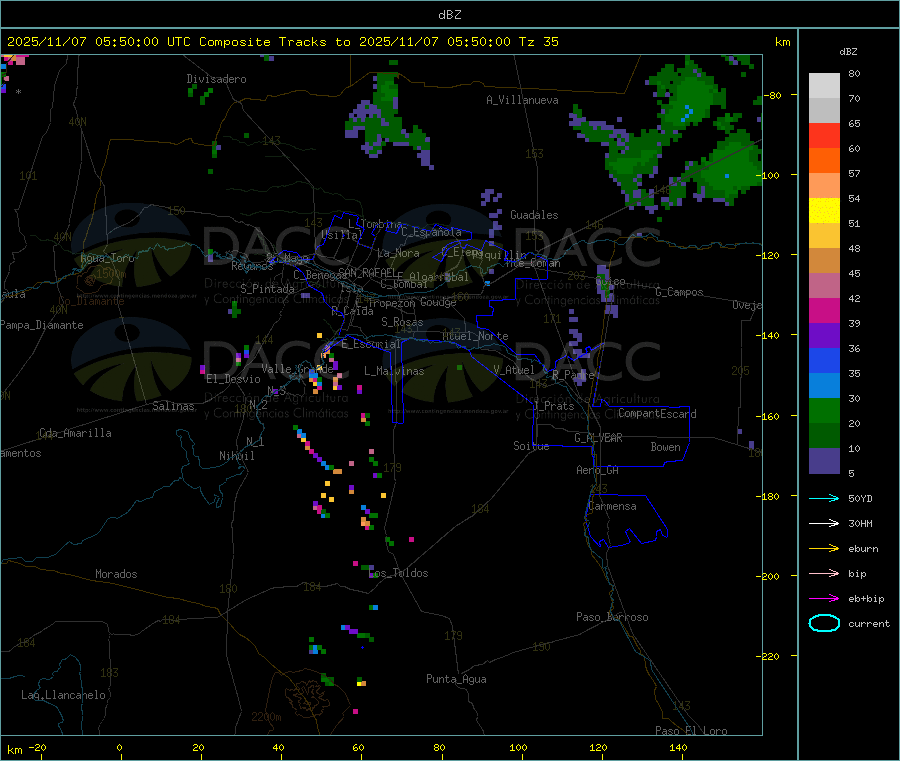Click the Nihuil map label

click(x=237, y=456)
